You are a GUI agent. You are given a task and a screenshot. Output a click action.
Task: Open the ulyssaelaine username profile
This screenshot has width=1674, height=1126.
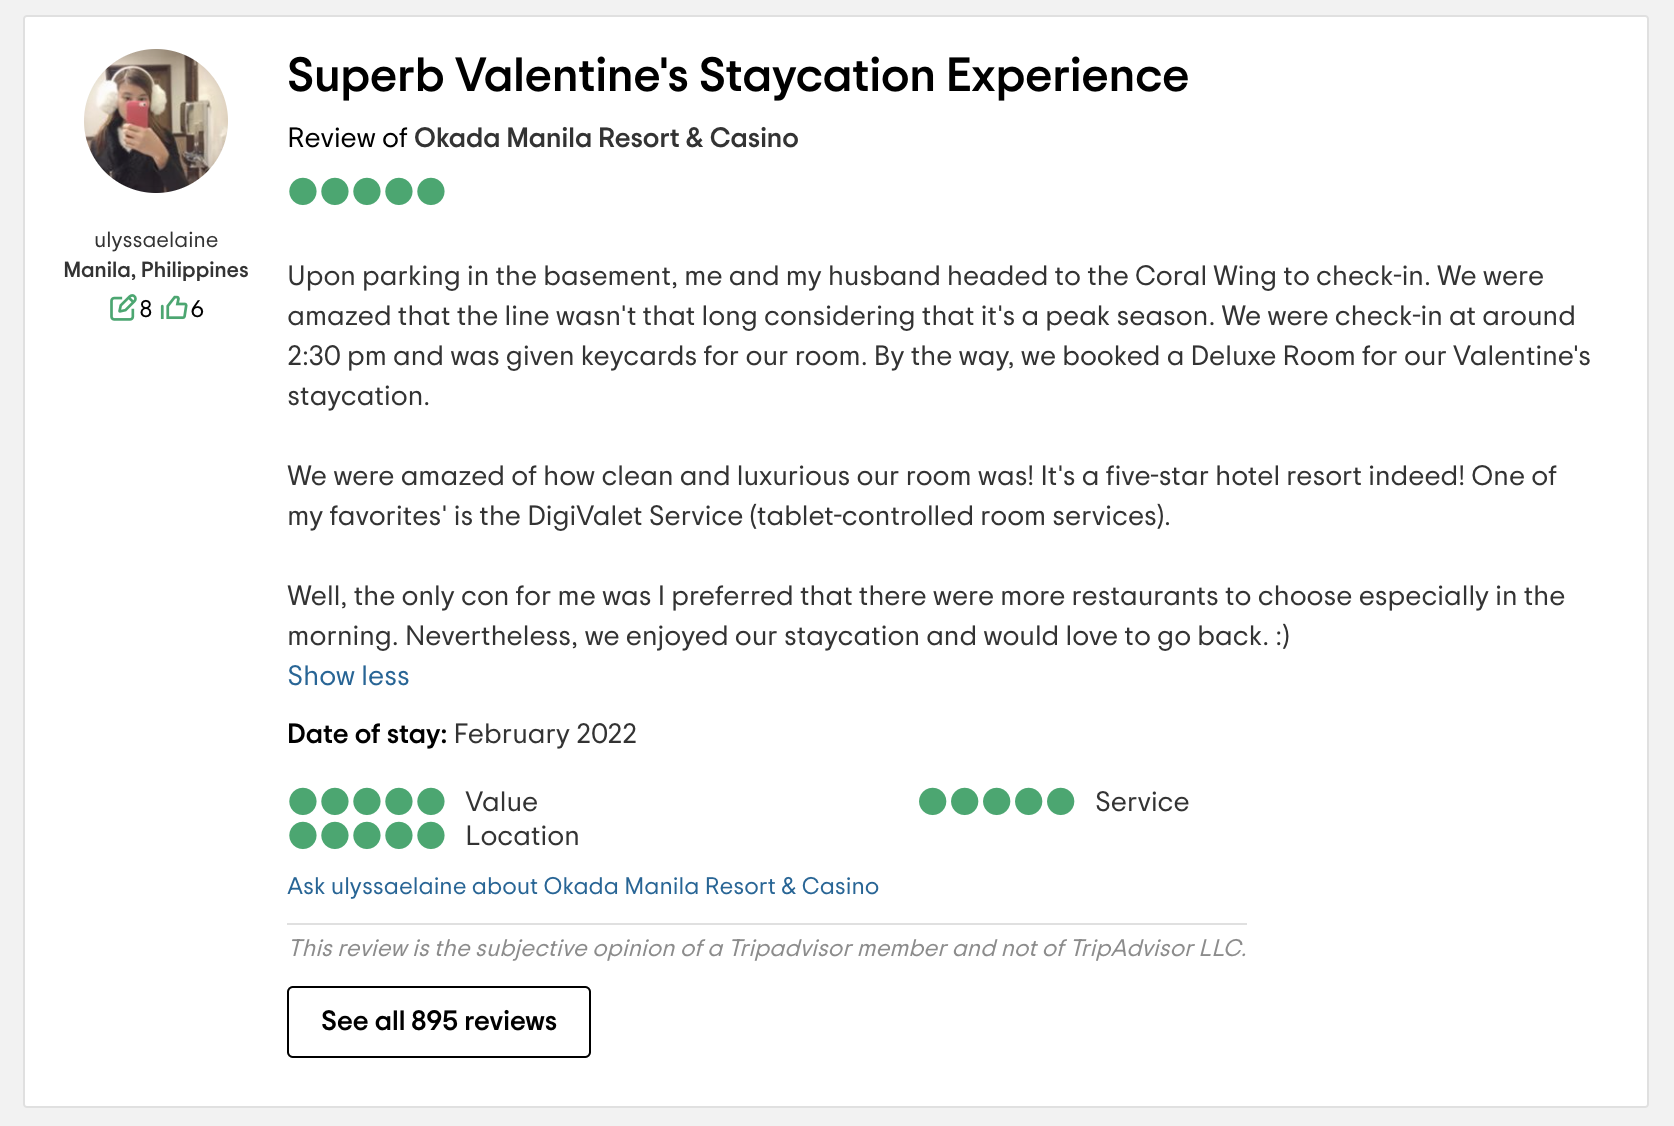point(156,240)
